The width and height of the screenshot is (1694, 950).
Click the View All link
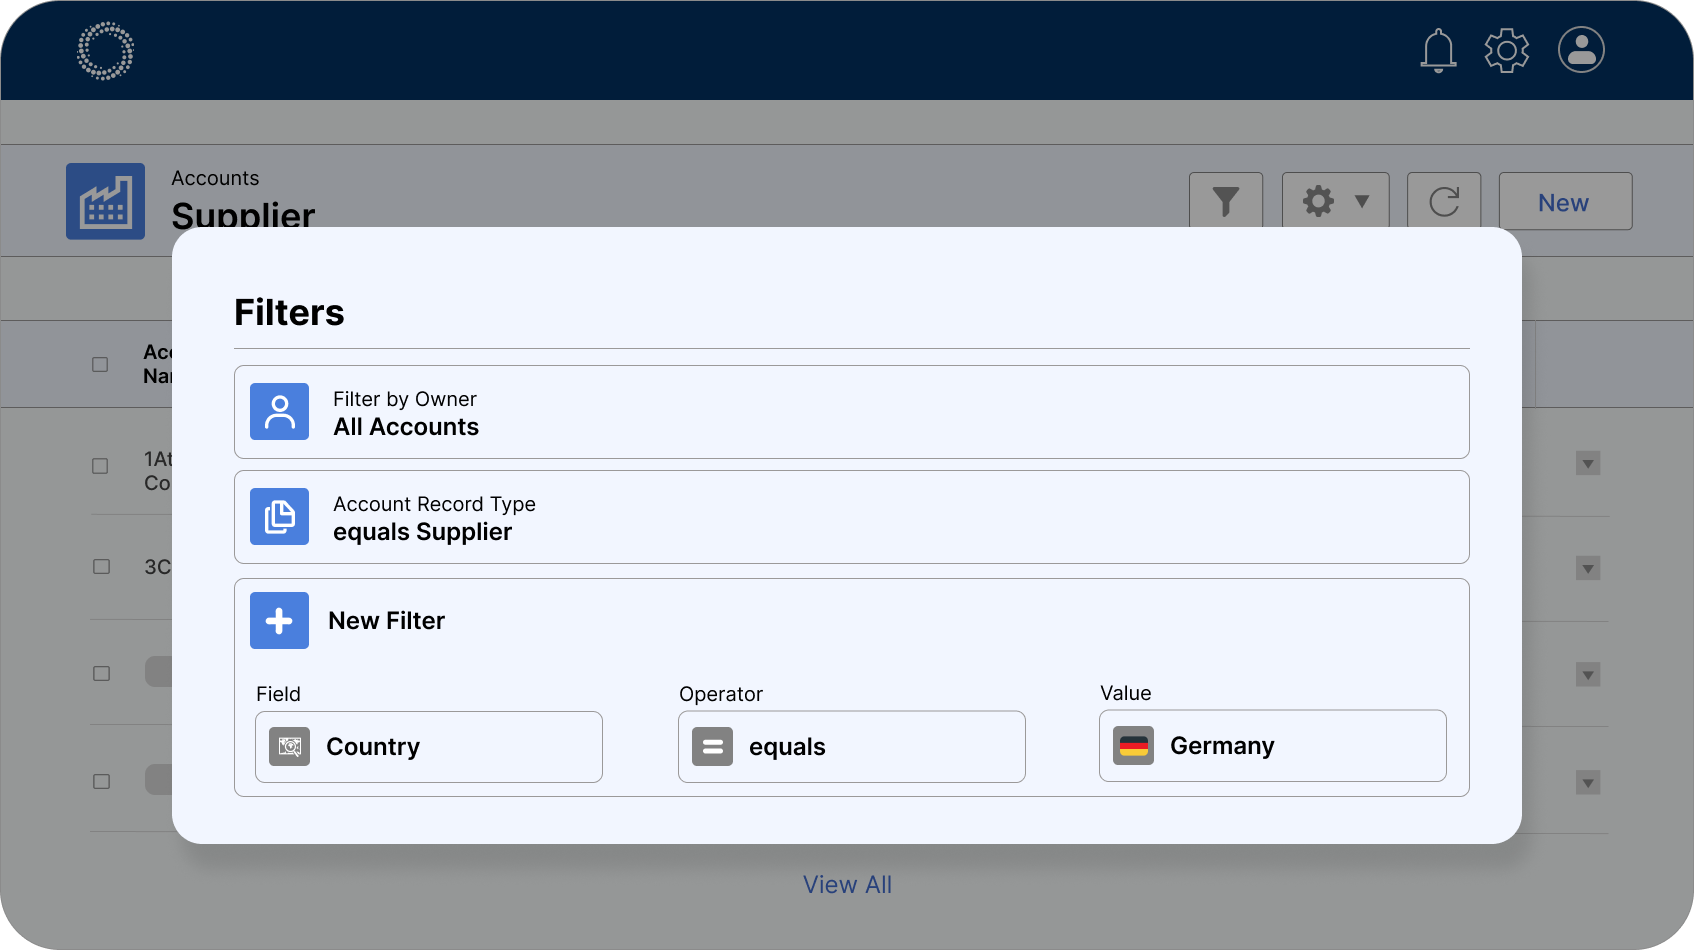pyautogui.click(x=847, y=885)
